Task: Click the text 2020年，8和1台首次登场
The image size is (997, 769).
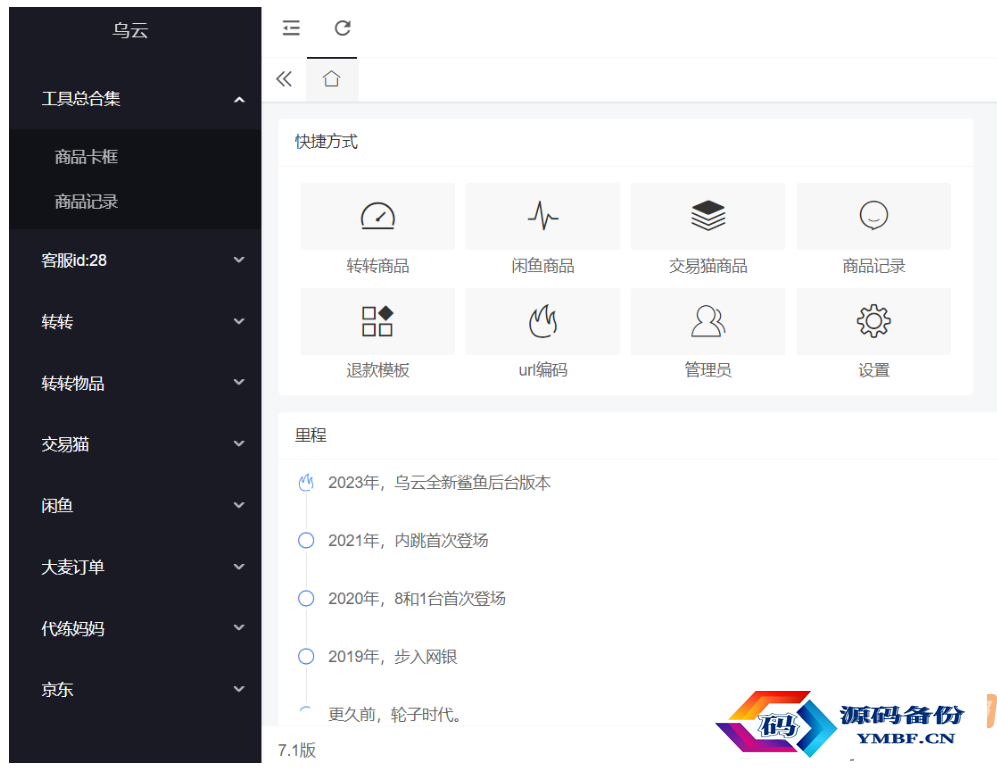Action: coord(416,599)
